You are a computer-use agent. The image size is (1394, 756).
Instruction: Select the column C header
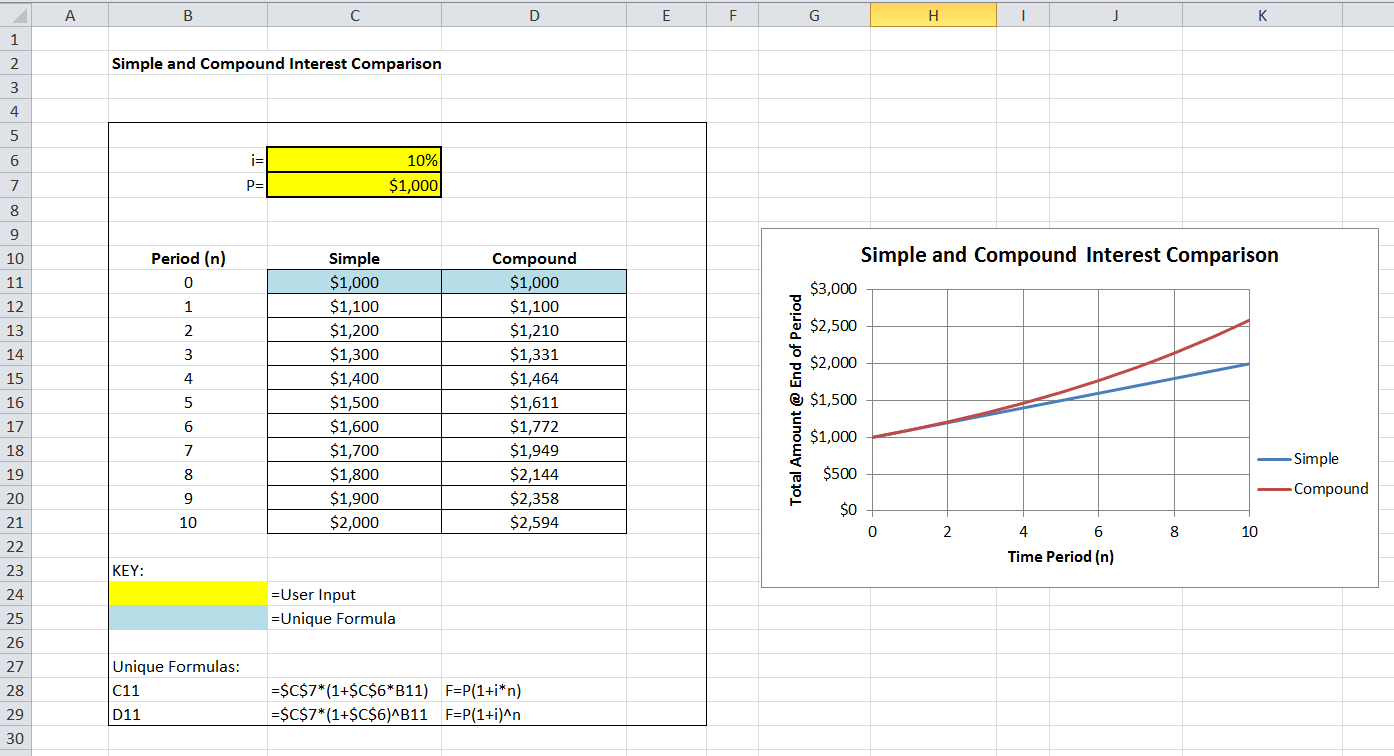point(354,15)
